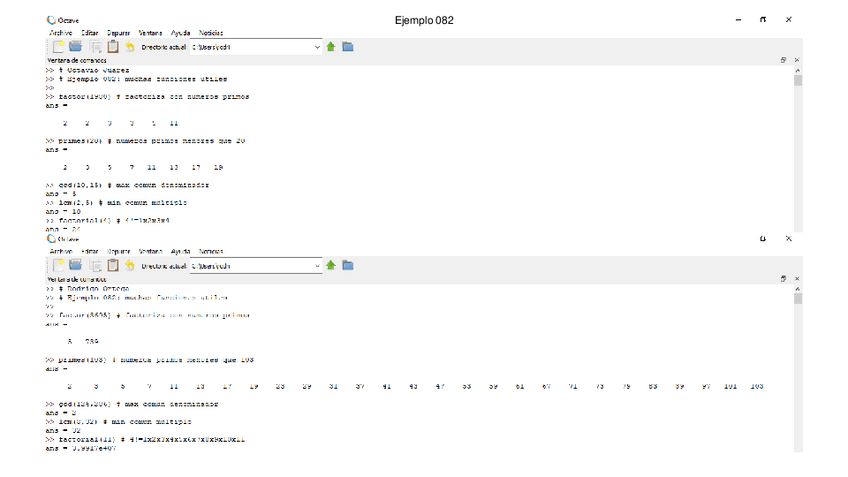Browse directories folder icon in lower window
Viewport: 848px width, 477px height.
(348, 265)
